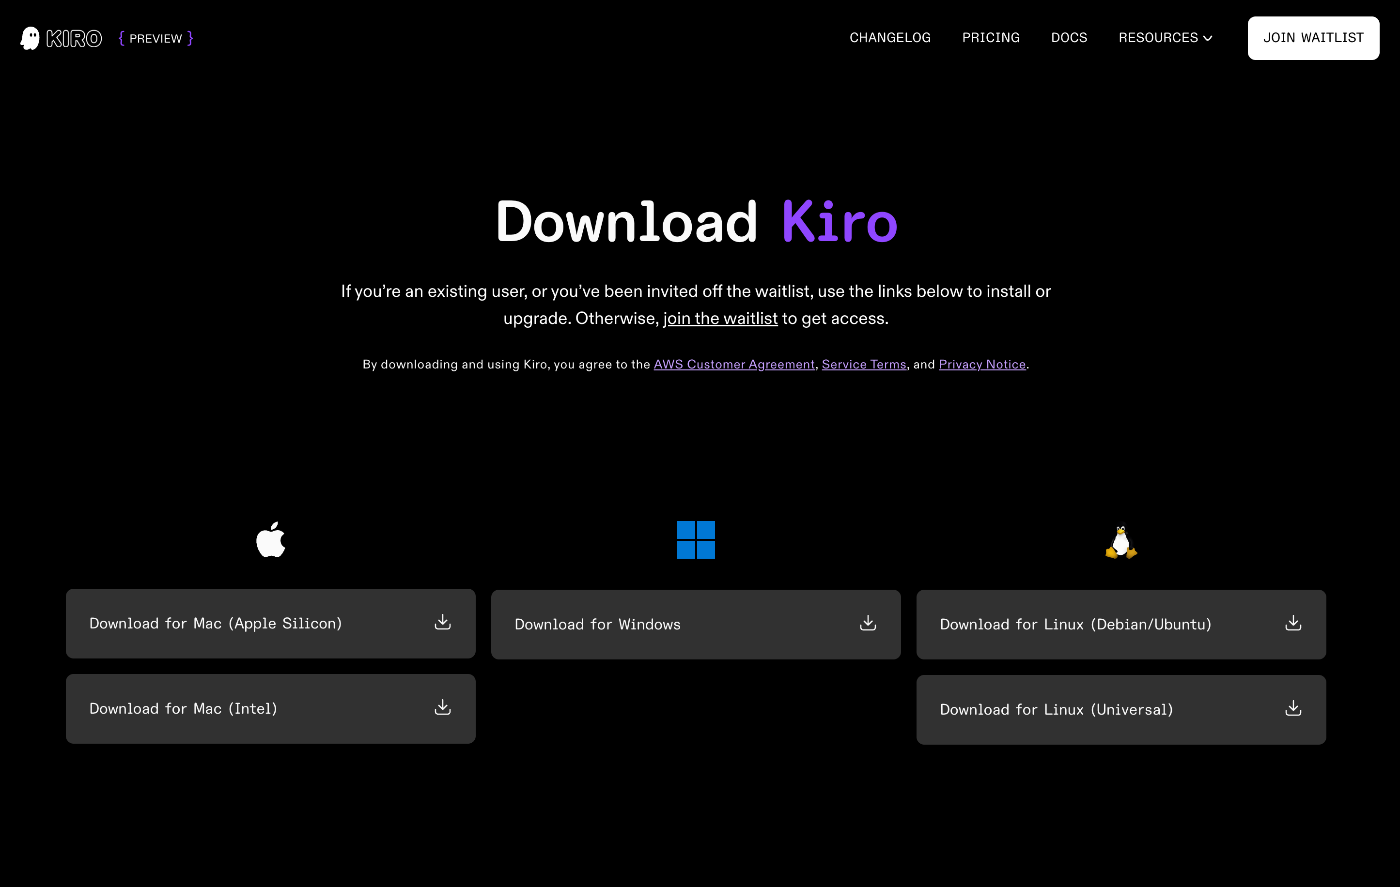Viewport: 1400px width, 887px height.
Task: Open the AWS Customer Agreement link
Action: click(734, 364)
